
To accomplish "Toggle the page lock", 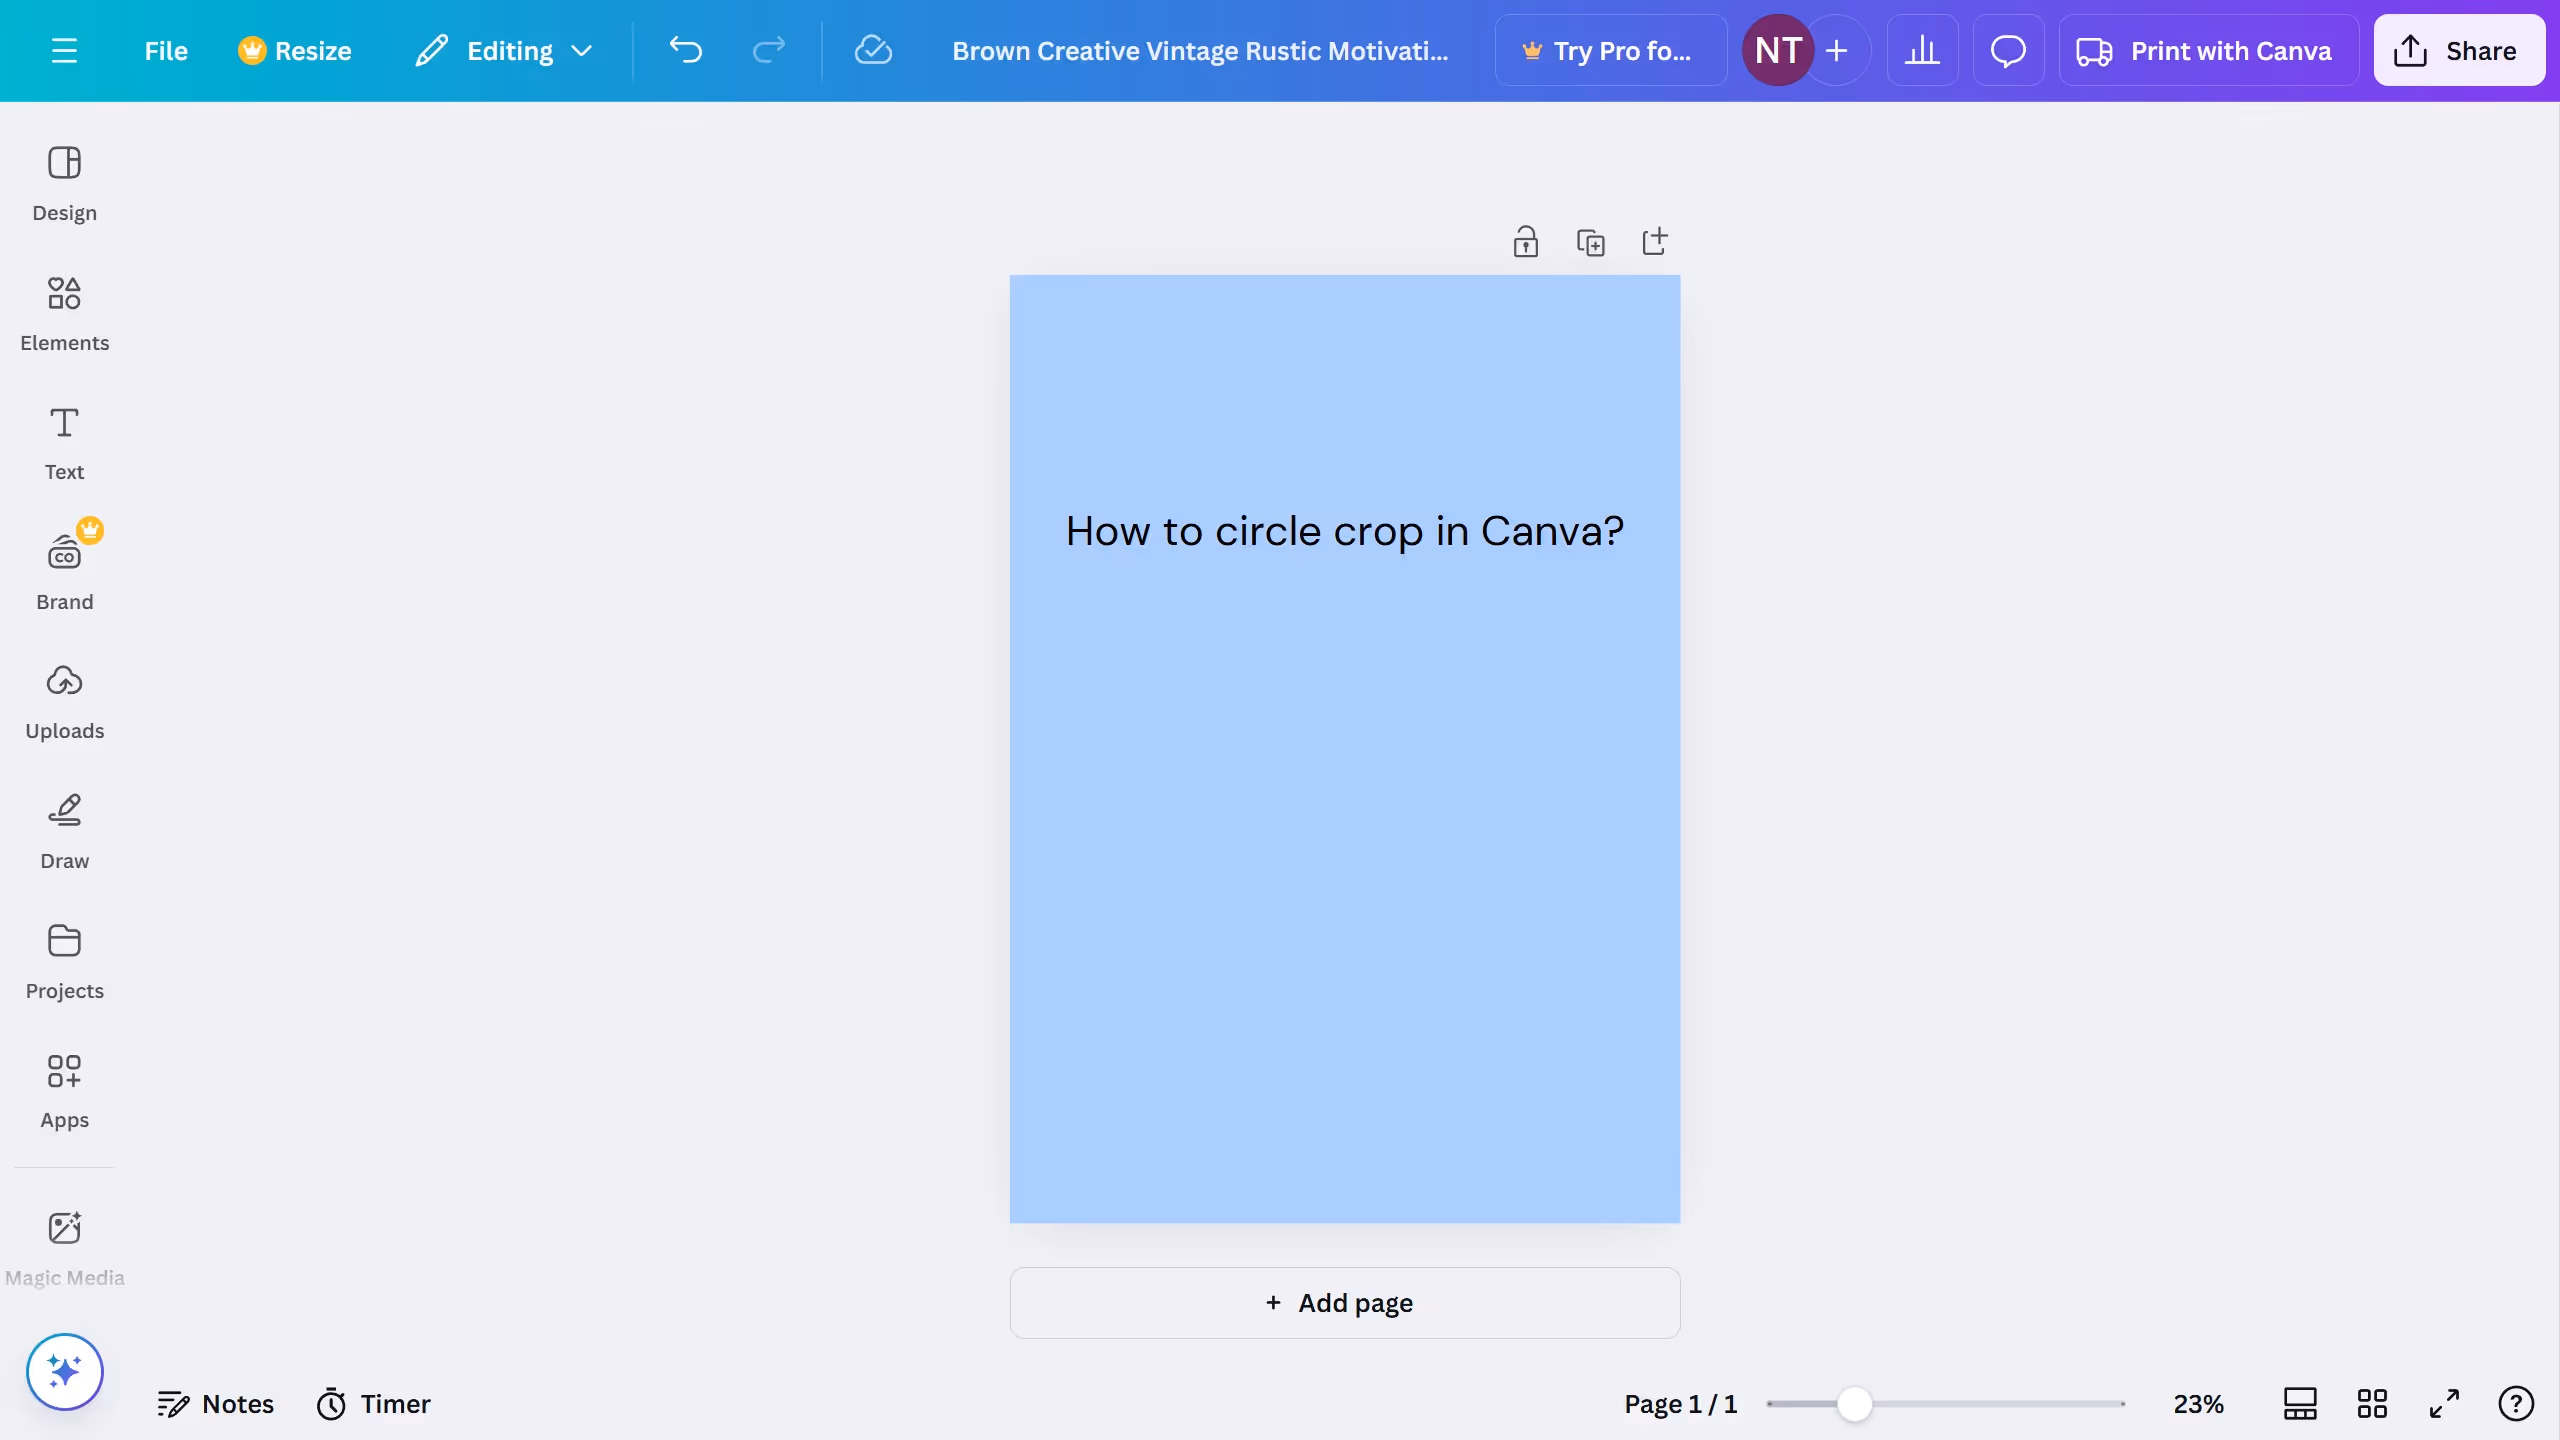I will tap(1524, 241).
